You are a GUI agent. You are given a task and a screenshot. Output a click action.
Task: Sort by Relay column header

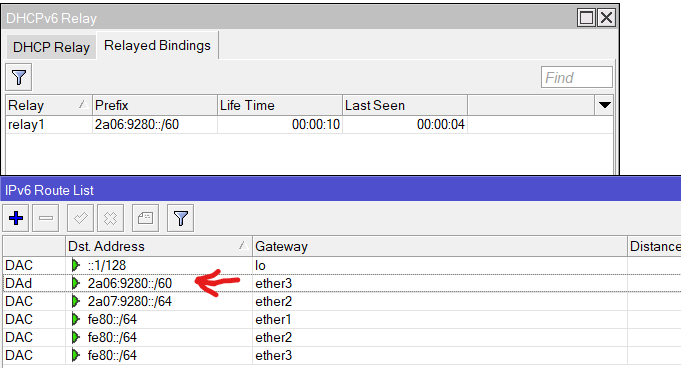tap(48, 105)
